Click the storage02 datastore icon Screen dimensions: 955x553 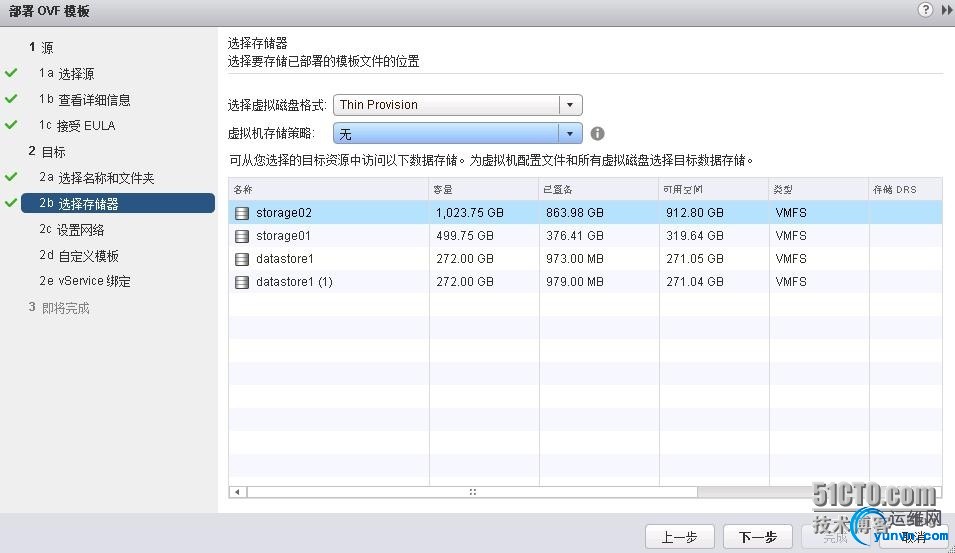tap(242, 213)
